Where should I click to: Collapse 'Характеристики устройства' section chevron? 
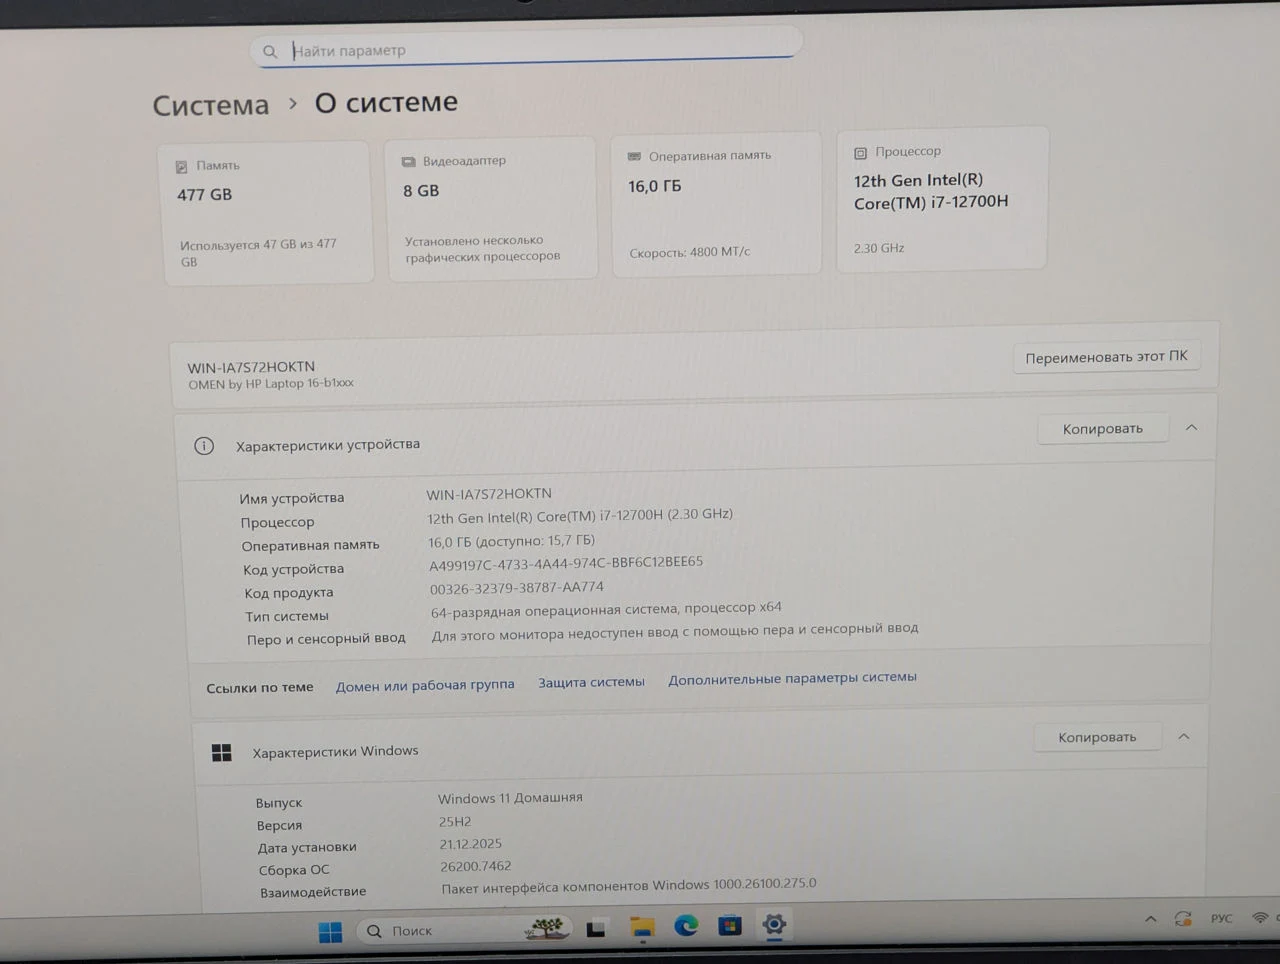coord(1191,427)
